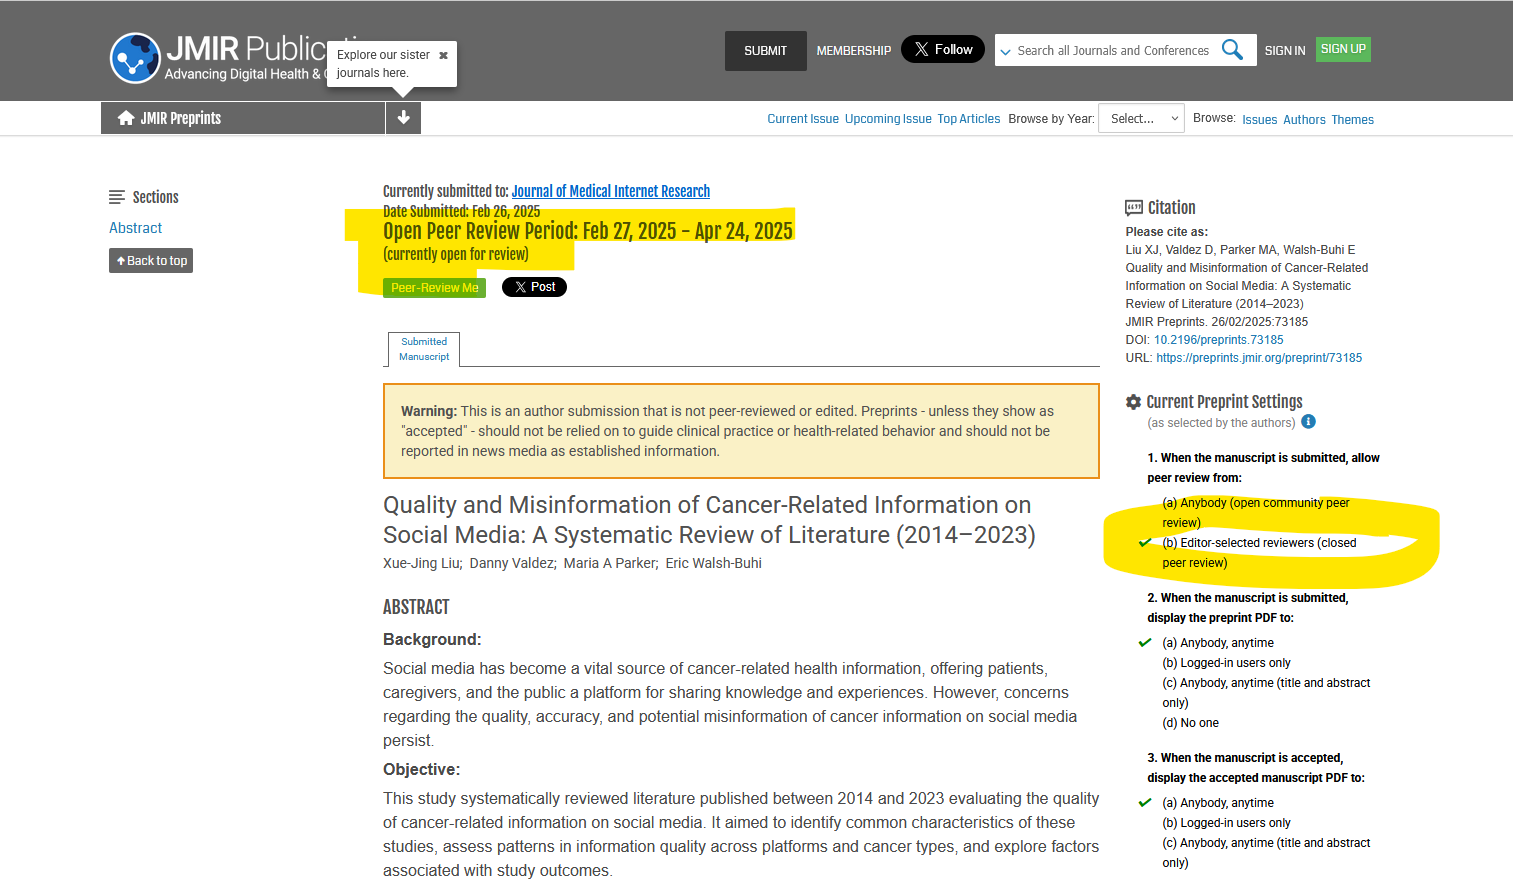Viewport: 1513px width, 883px height.
Task: Browse by Themes link
Action: 1353,120
